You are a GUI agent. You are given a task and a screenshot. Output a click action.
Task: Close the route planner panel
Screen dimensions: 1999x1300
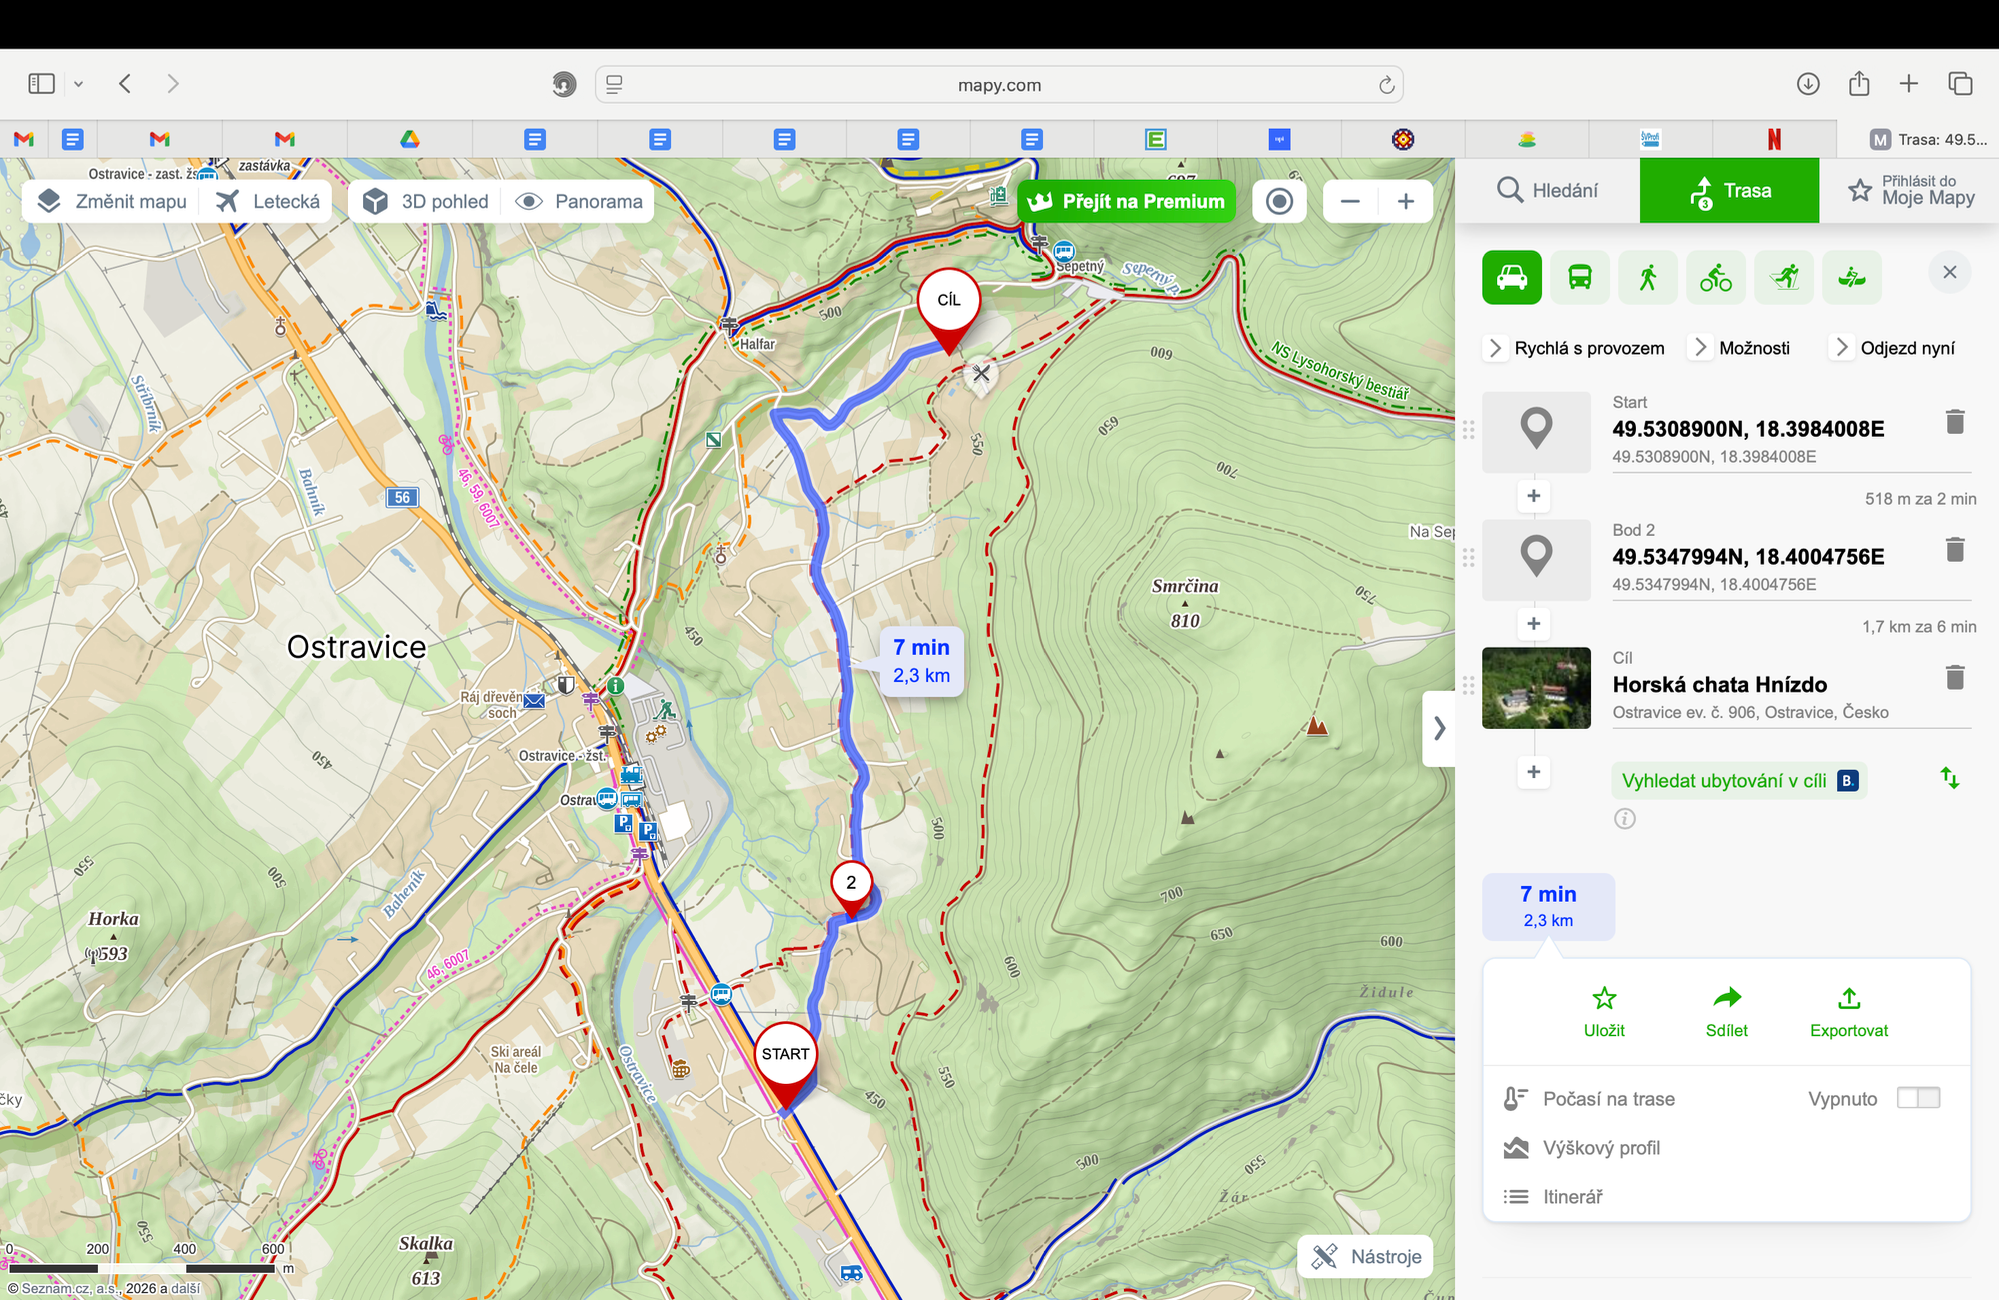click(1950, 272)
